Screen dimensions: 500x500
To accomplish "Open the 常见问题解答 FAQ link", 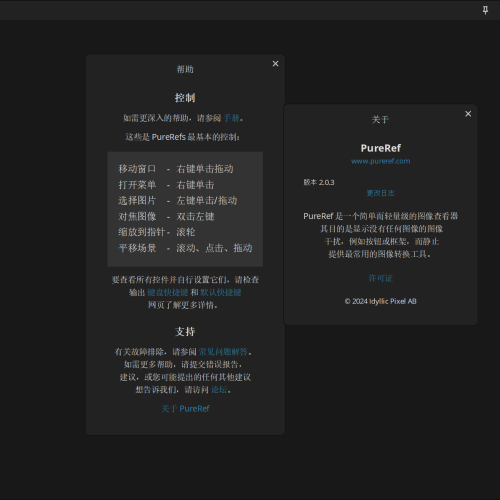I will (x=223, y=352).
